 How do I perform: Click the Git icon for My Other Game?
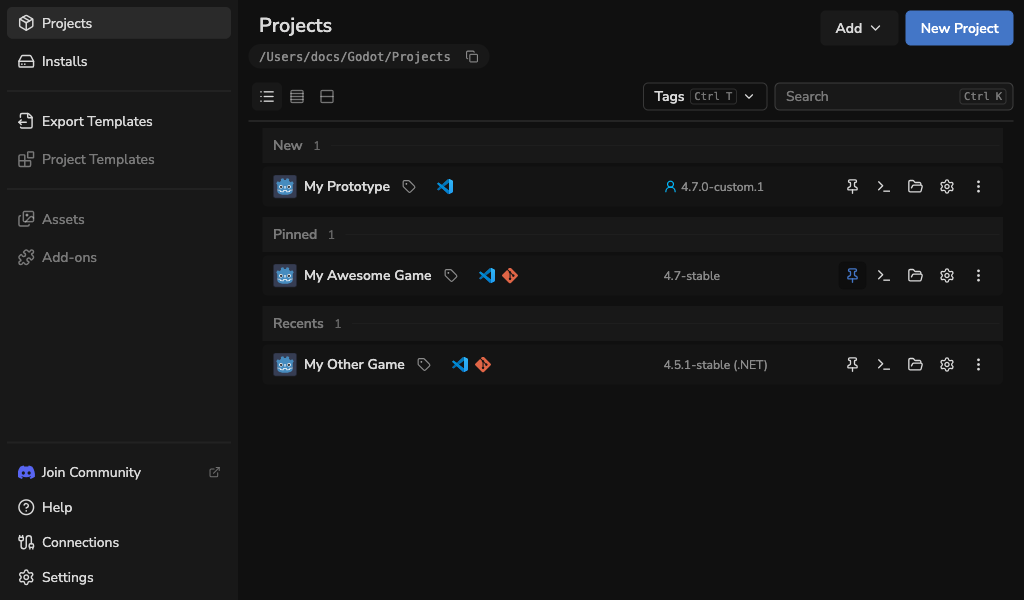pyautogui.click(x=483, y=364)
